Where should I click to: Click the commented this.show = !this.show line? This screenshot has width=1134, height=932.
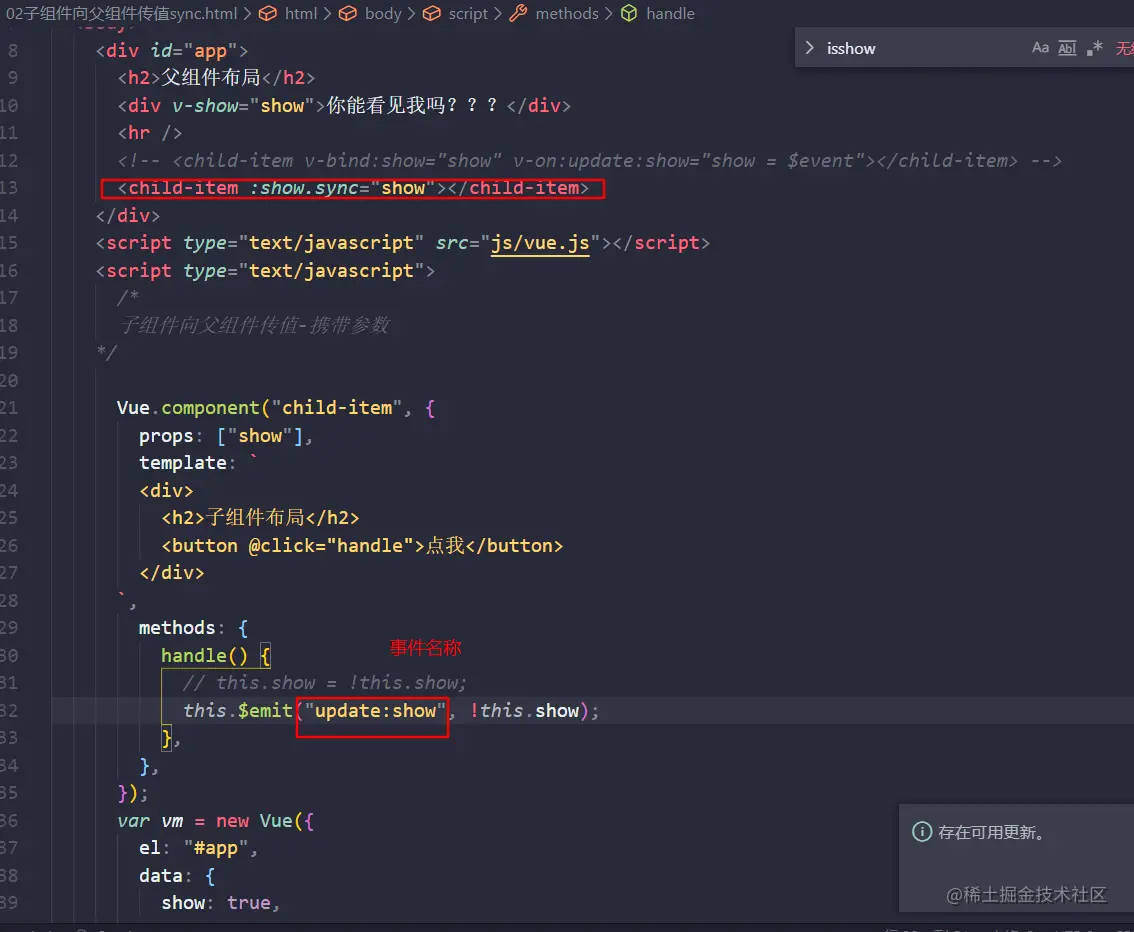[x=325, y=683]
